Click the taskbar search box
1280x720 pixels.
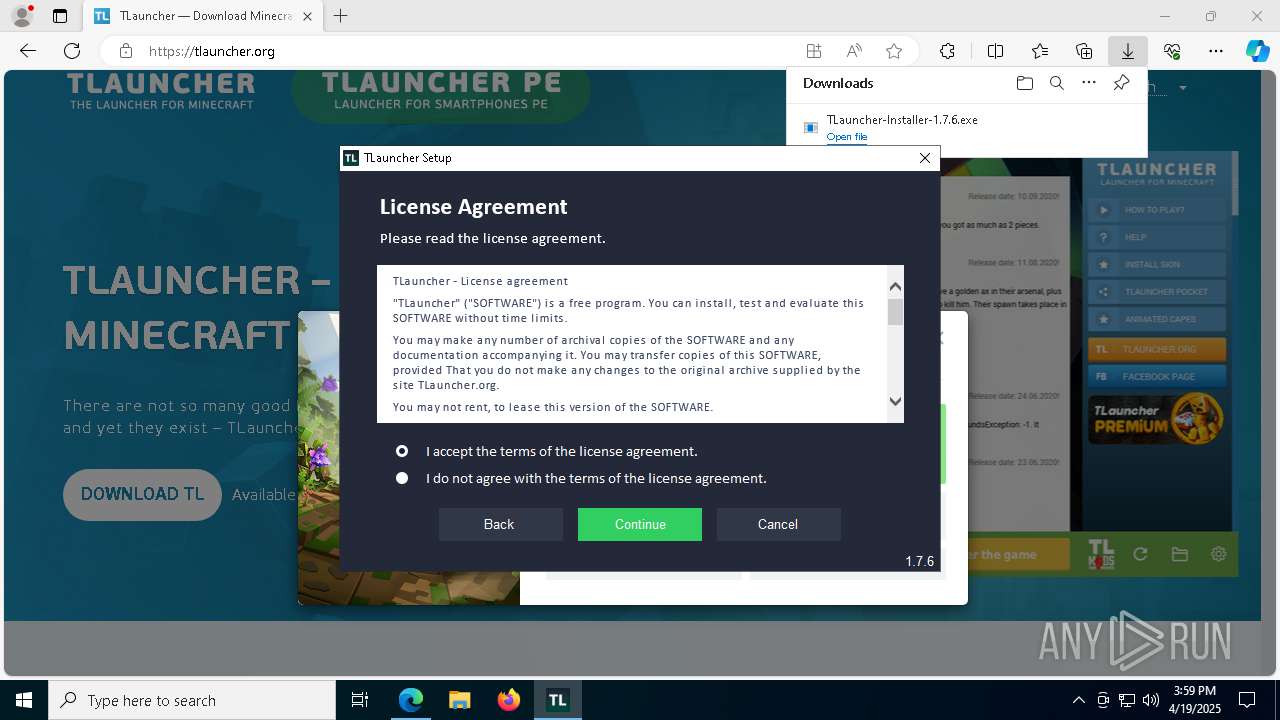192,700
